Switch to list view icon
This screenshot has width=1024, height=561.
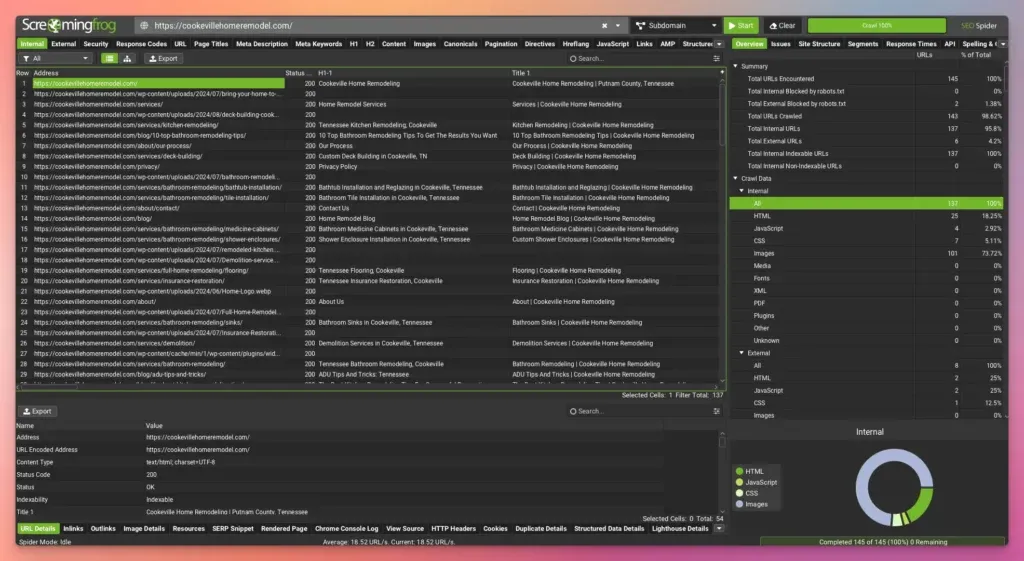110,58
